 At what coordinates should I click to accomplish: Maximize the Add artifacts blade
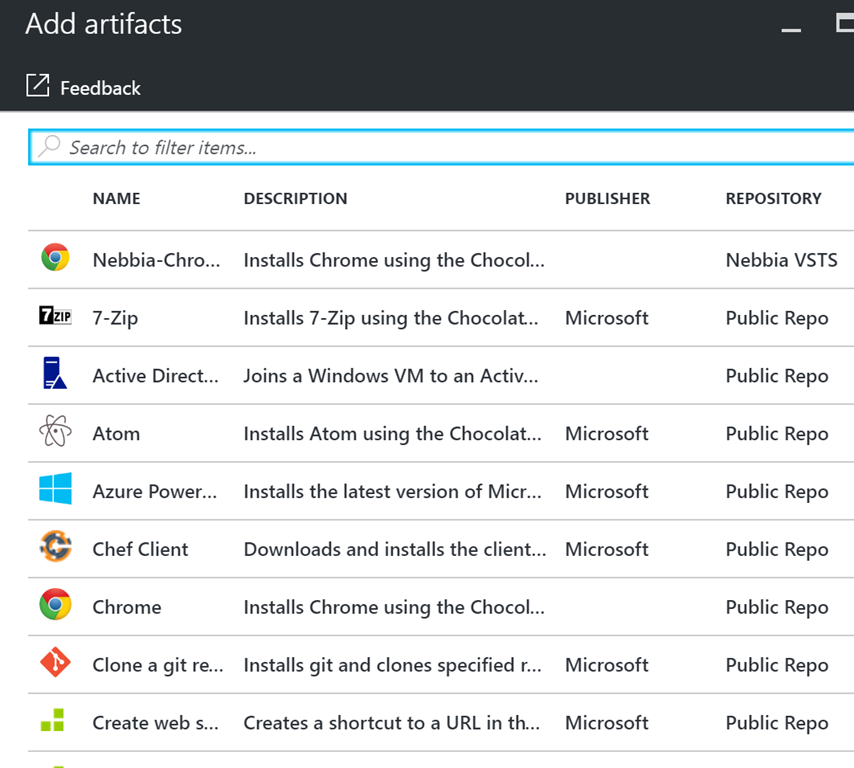(845, 23)
